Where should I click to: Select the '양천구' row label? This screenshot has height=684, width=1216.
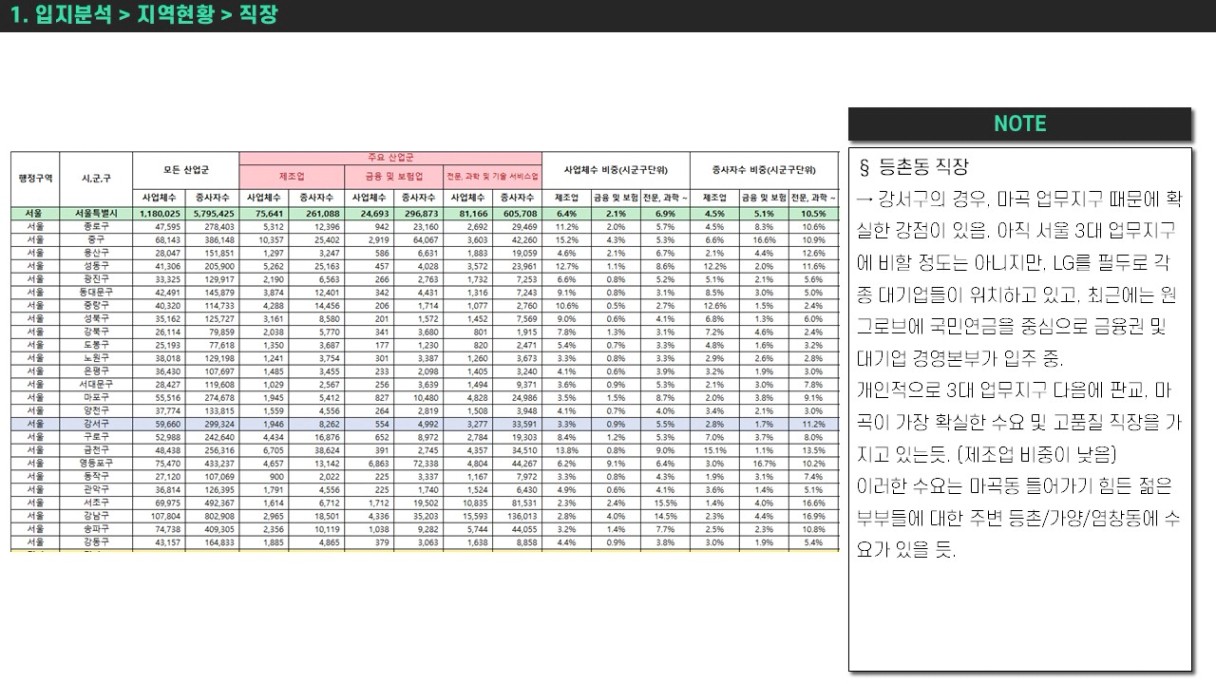coord(97,409)
